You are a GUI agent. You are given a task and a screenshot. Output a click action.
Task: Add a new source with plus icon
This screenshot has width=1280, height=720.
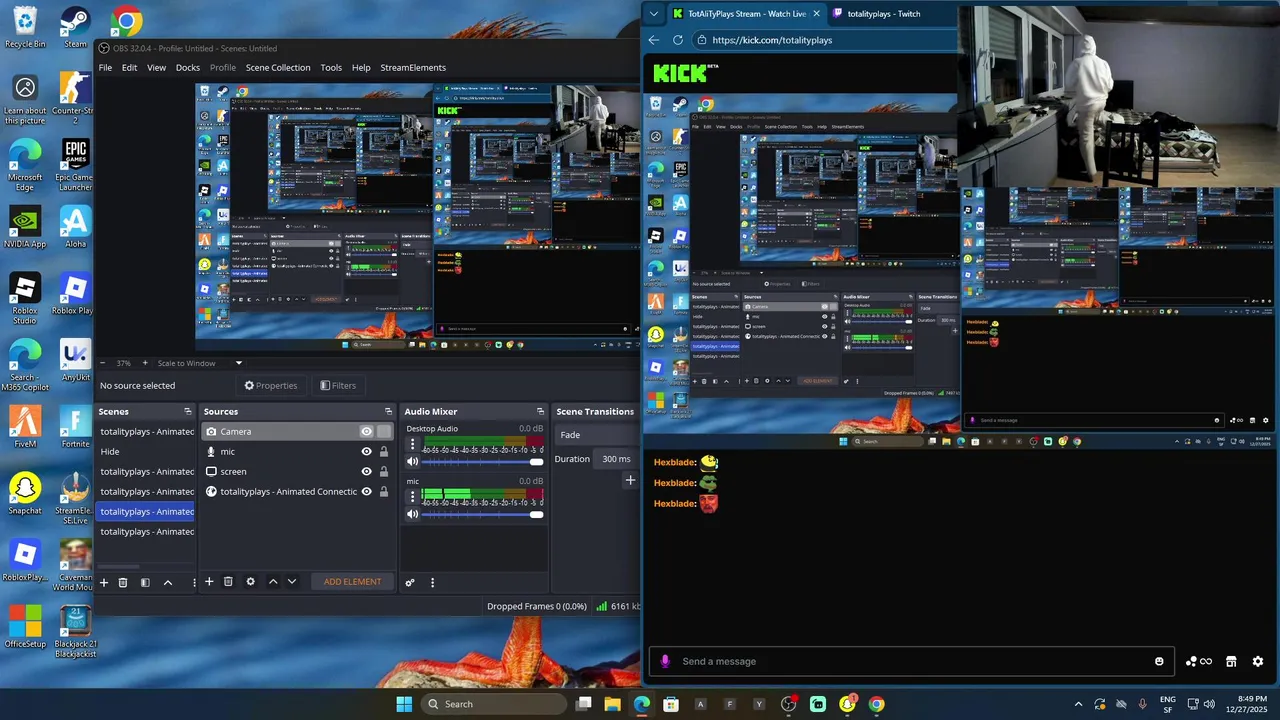click(209, 581)
